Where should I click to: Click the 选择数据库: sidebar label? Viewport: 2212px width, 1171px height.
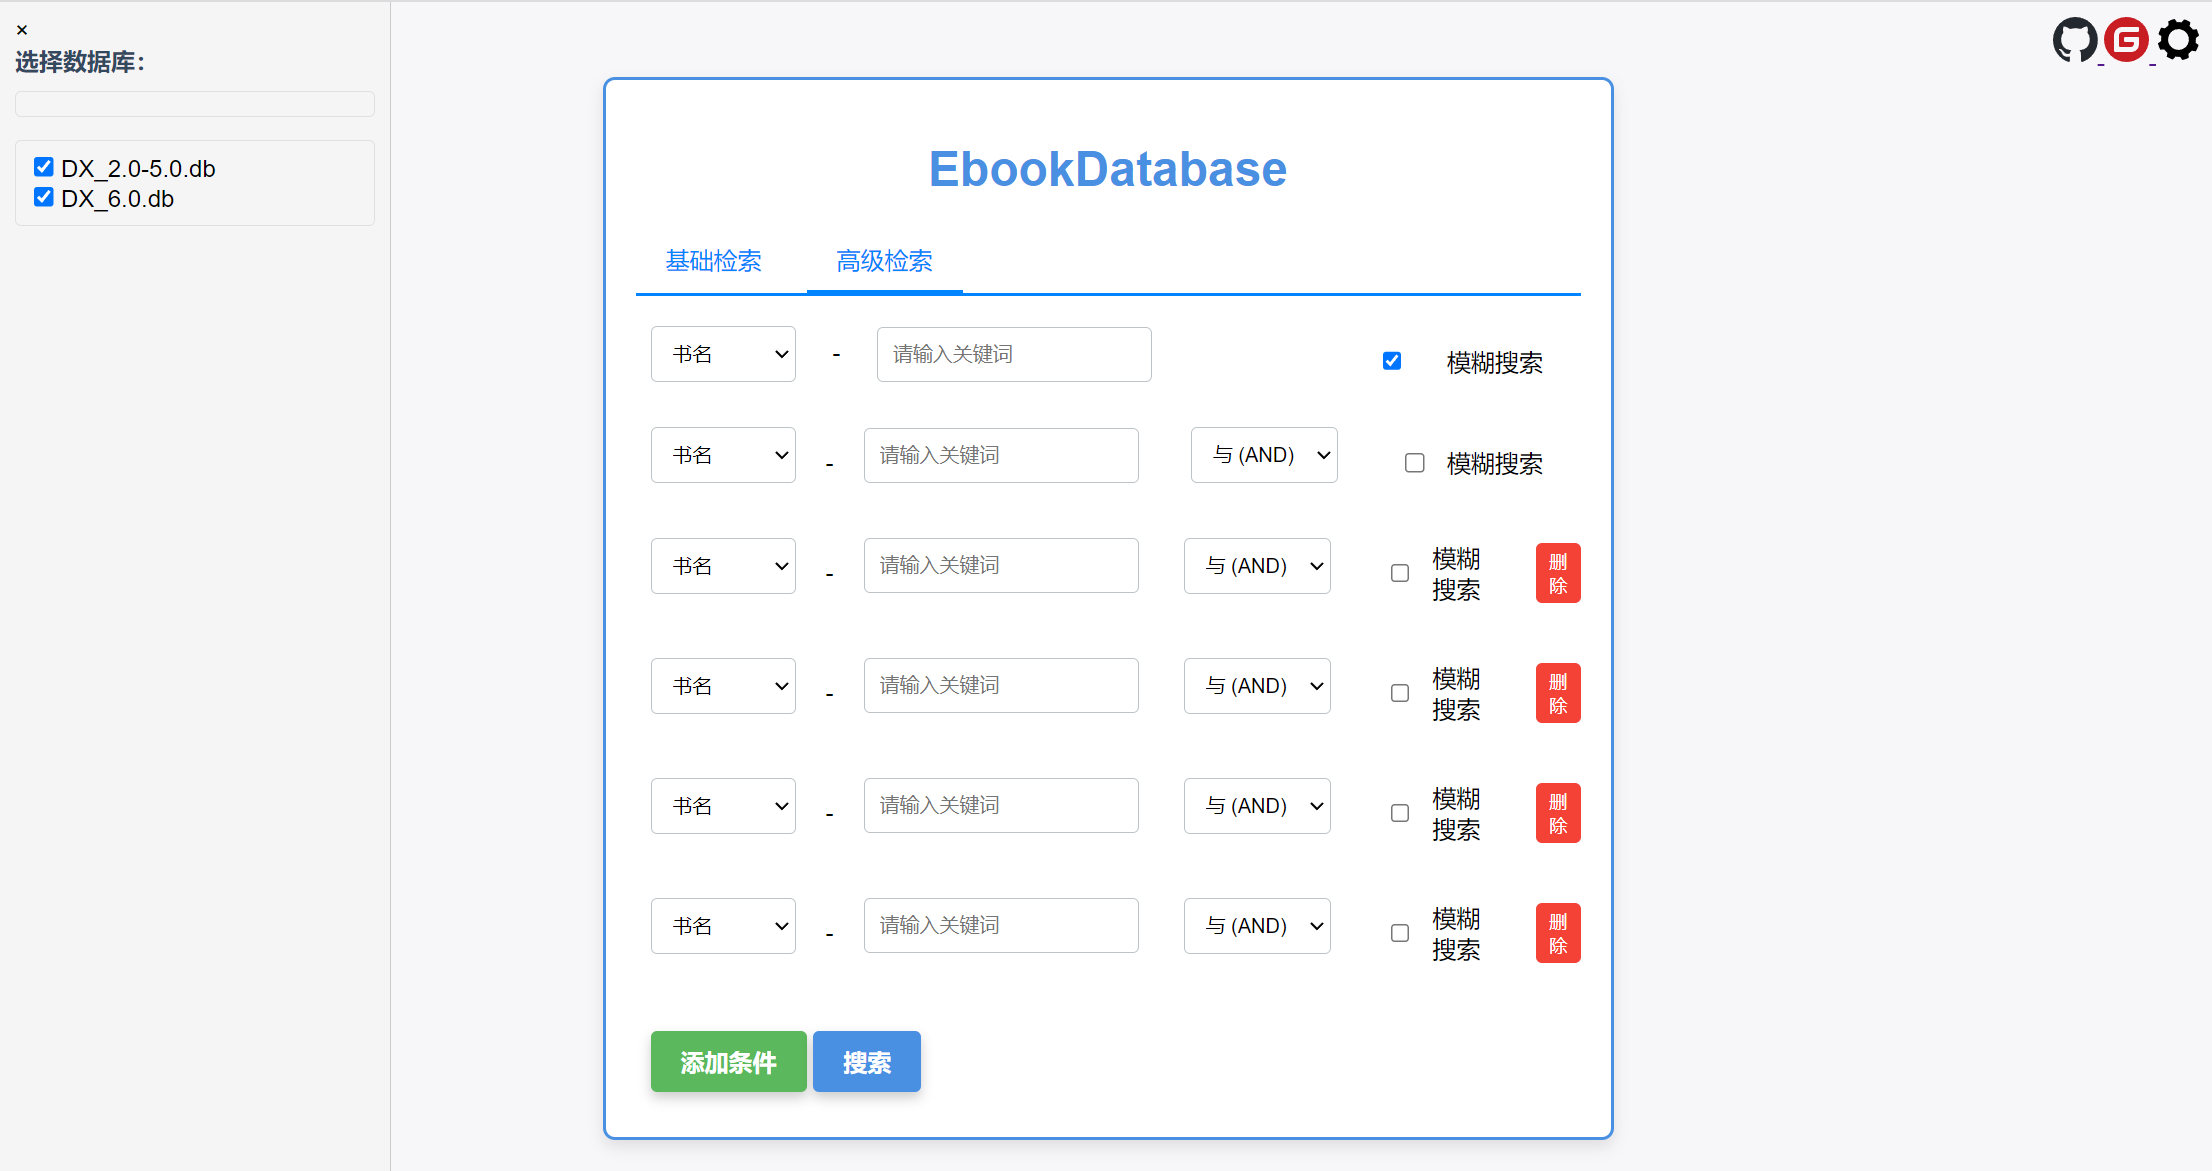click(x=80, y=62)
